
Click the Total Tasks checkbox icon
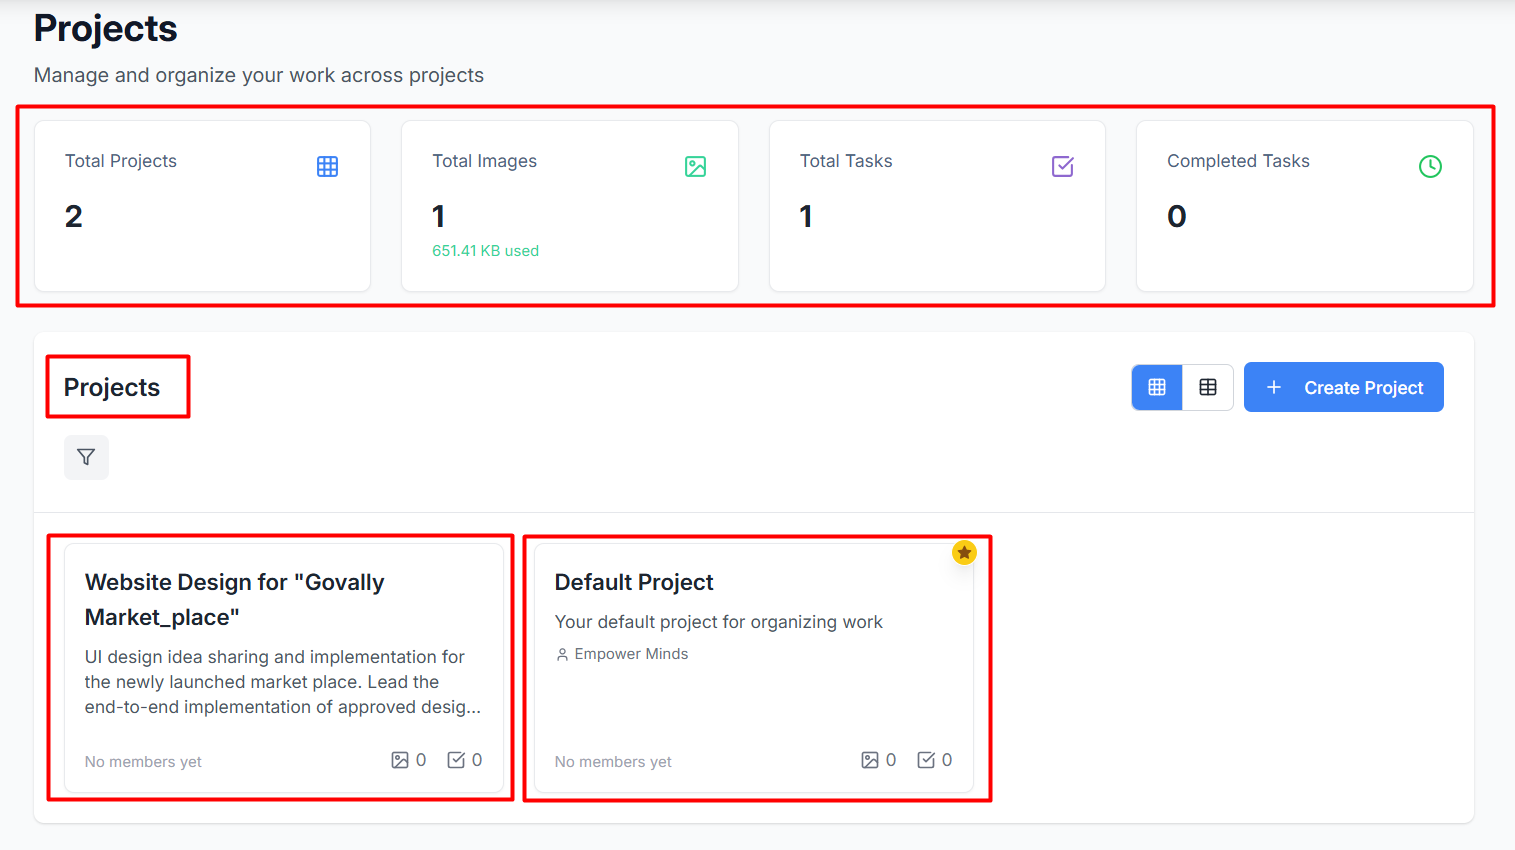1062,167
